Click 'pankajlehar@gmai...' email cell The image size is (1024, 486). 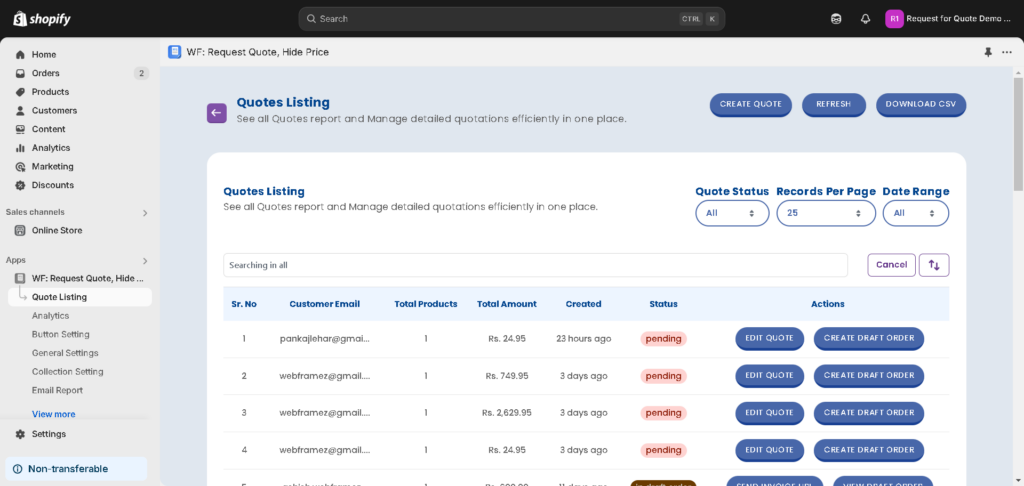click(325, 339)
